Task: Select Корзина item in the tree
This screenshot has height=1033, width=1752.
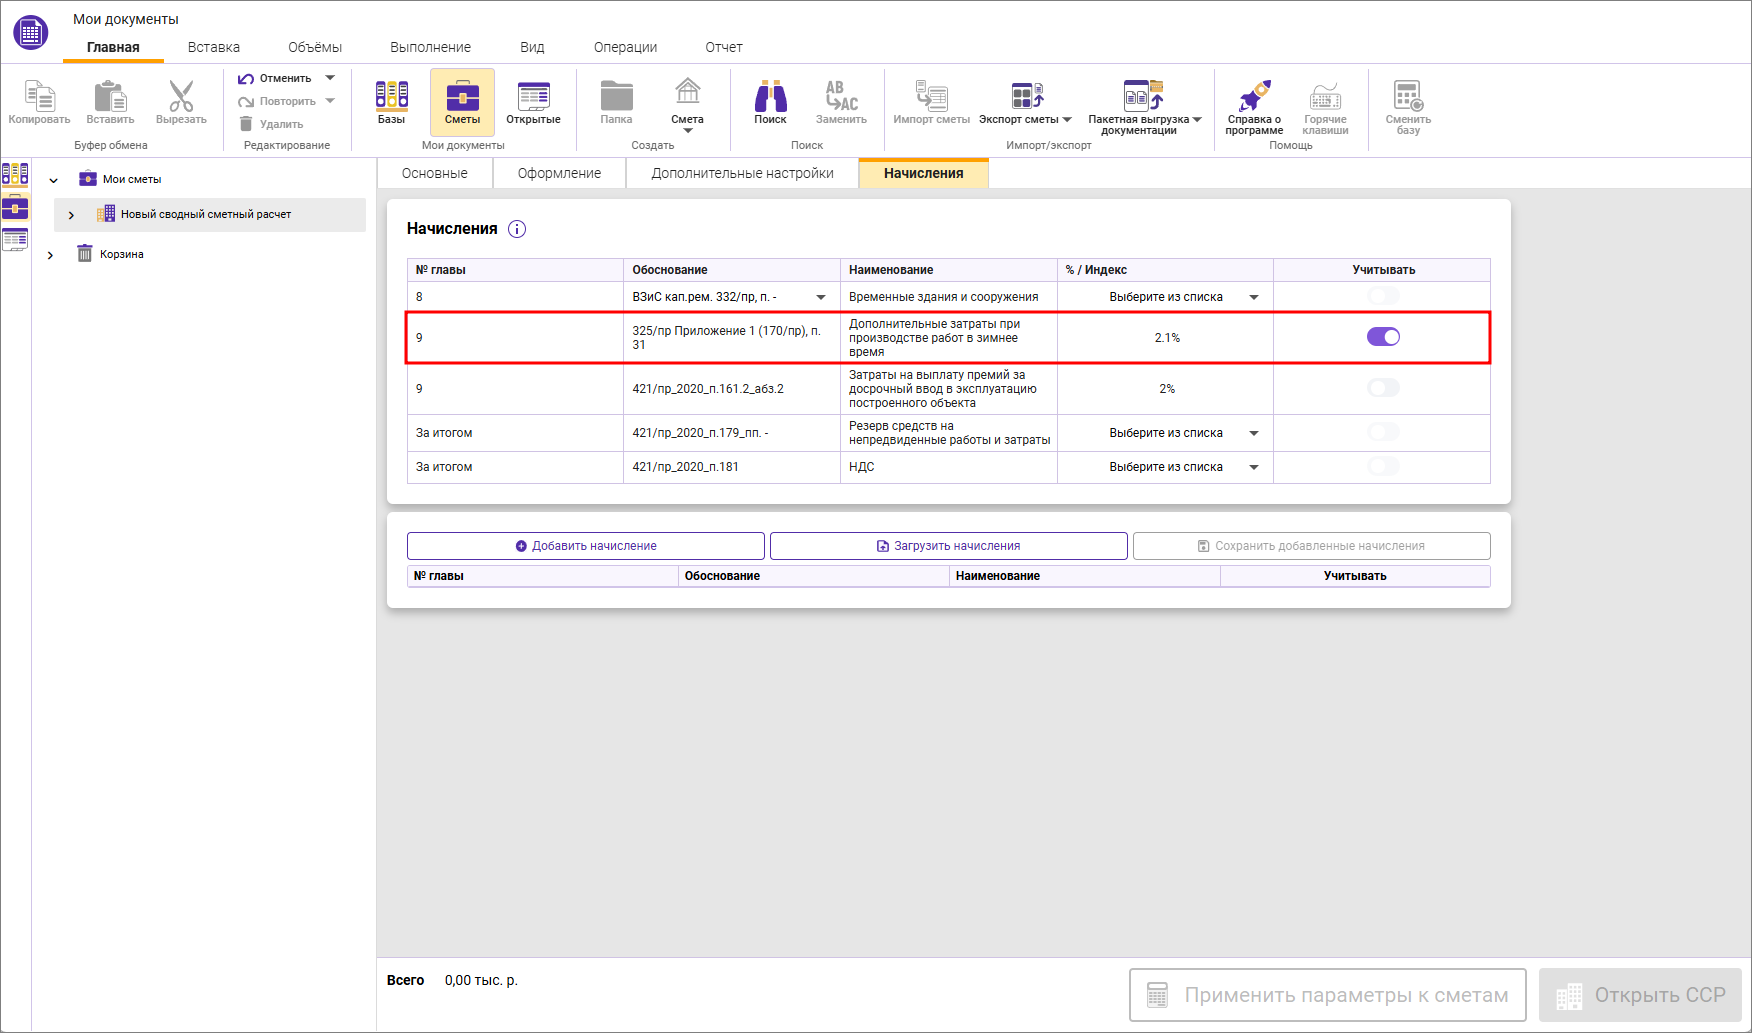Action: pos(121,254)
